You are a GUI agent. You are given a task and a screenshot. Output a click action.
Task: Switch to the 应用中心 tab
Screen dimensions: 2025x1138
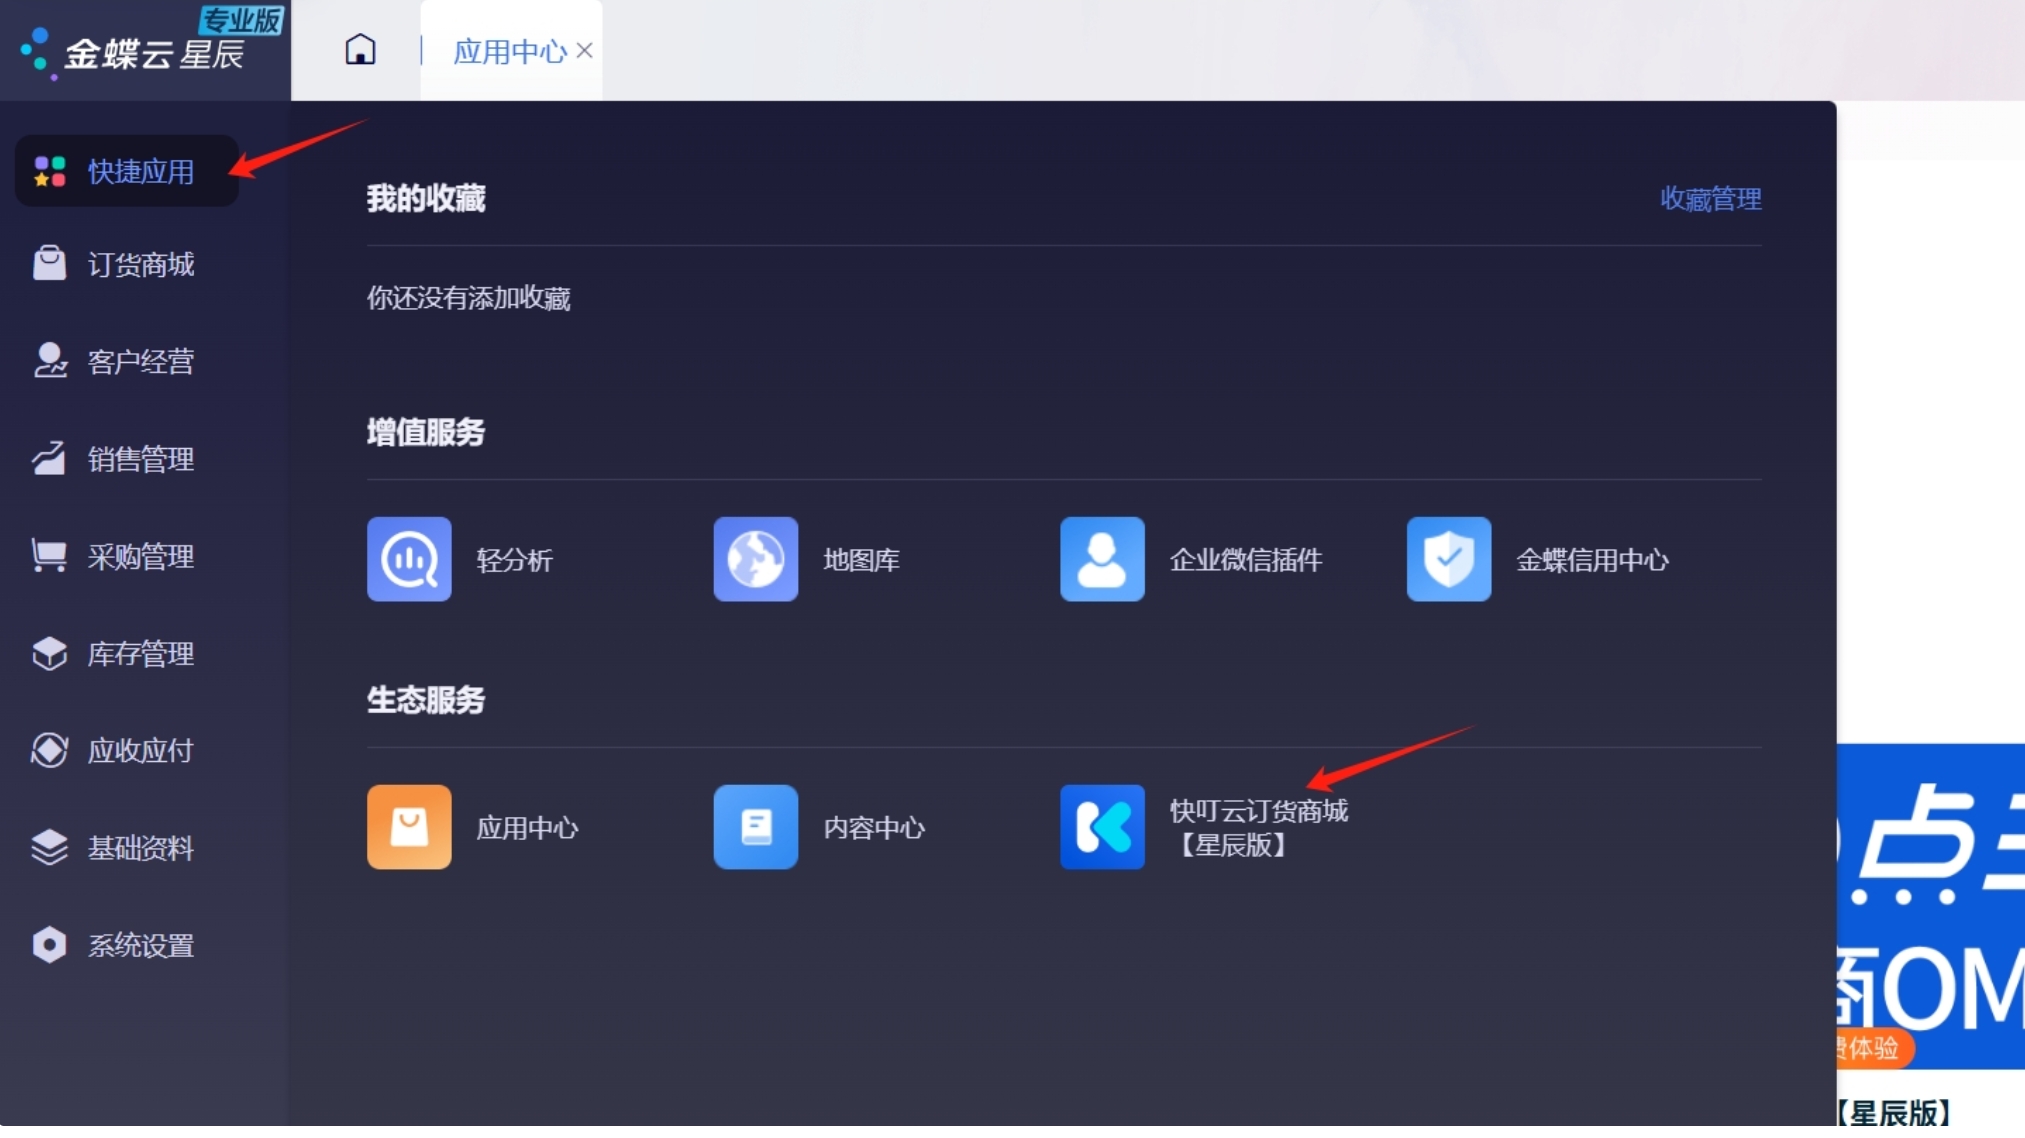[x=508, y=51]
